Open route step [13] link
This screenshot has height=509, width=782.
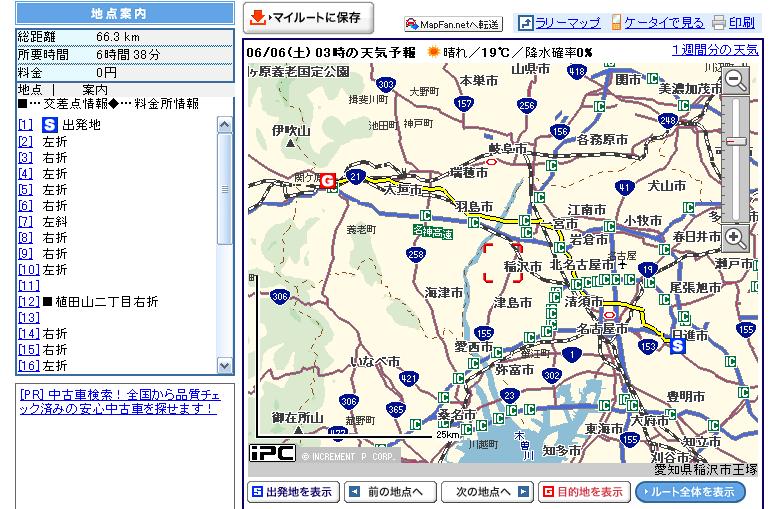point(29,318)
